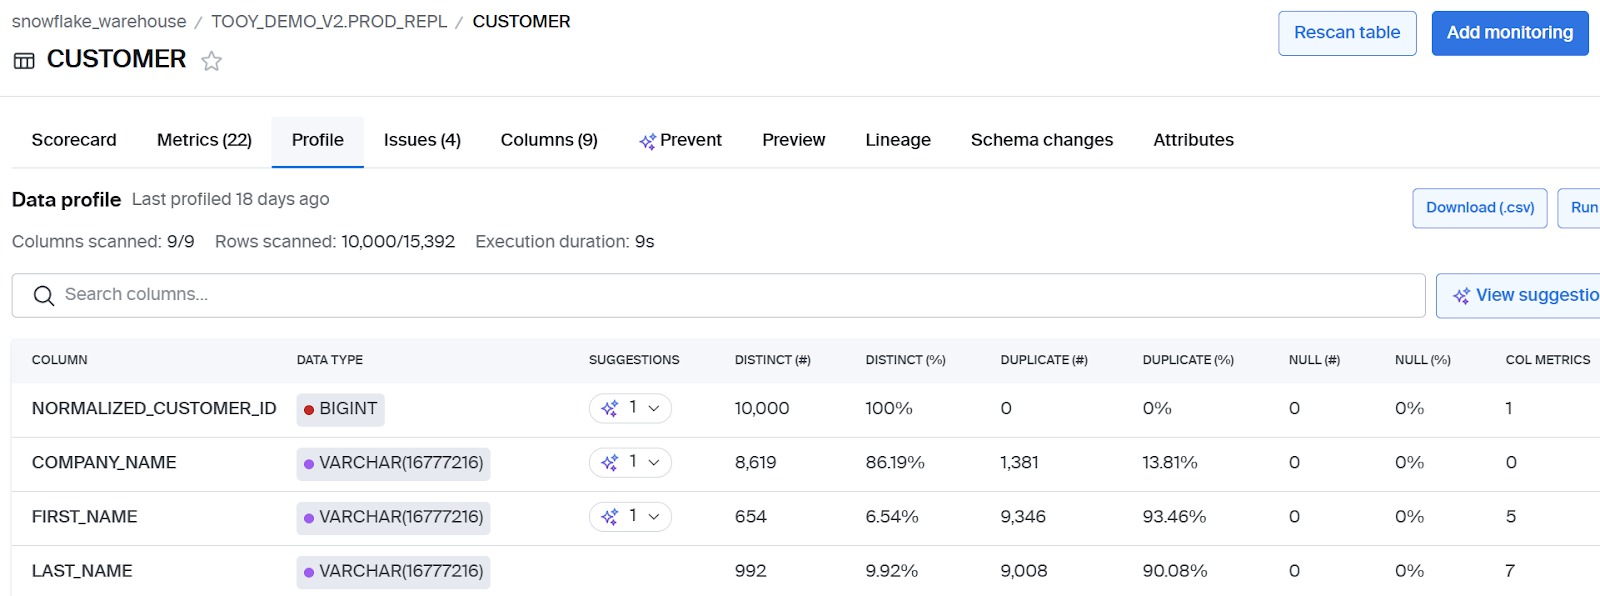This screenshot has height=596, width=1600.
Task: Expand suggestions dropdown for COMPANY_NAME row
Action: coord(654,462)
